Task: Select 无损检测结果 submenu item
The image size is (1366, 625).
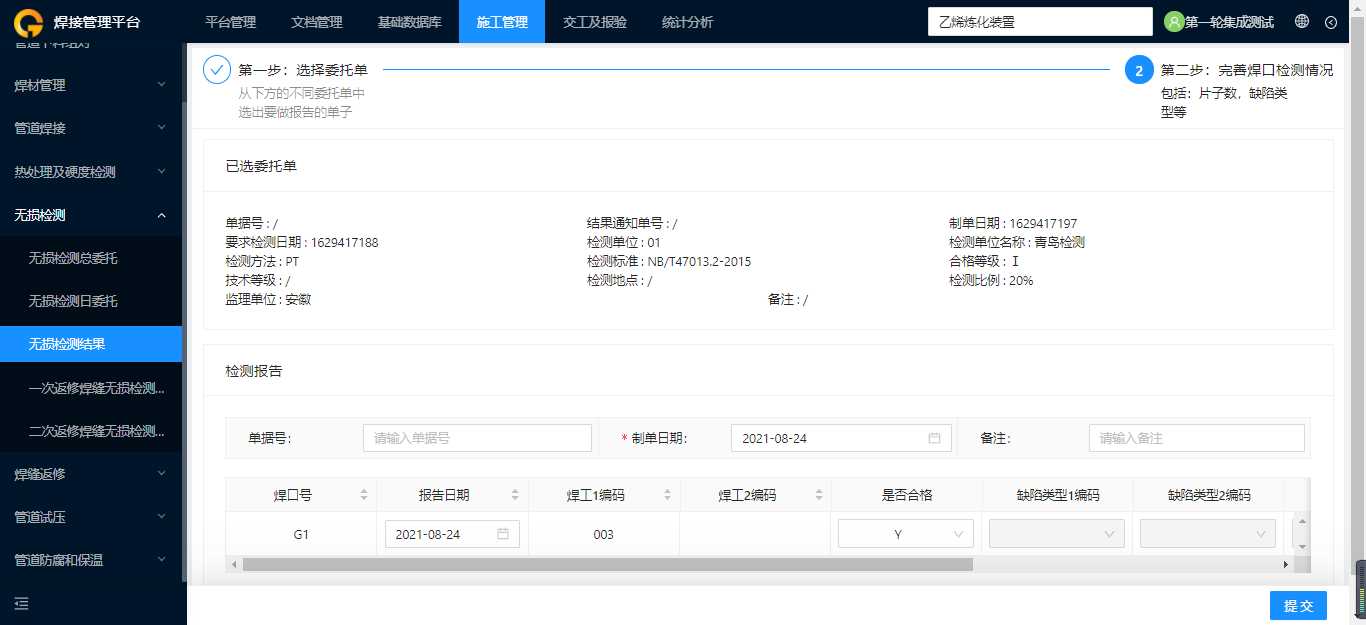Action: [91, 344]
